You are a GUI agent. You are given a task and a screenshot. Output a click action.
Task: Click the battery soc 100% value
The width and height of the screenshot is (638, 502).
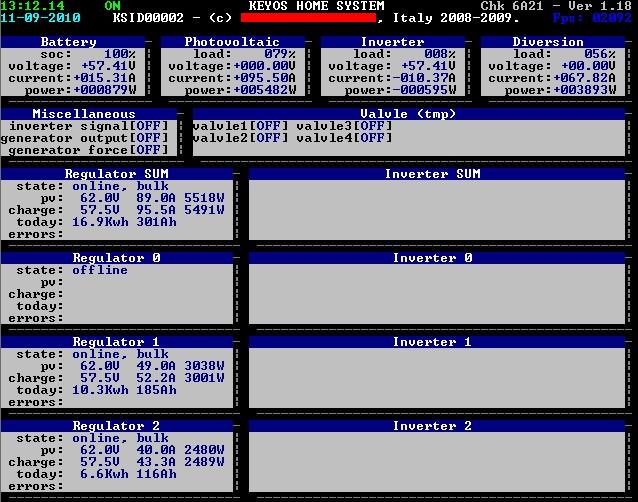point(120,54)
